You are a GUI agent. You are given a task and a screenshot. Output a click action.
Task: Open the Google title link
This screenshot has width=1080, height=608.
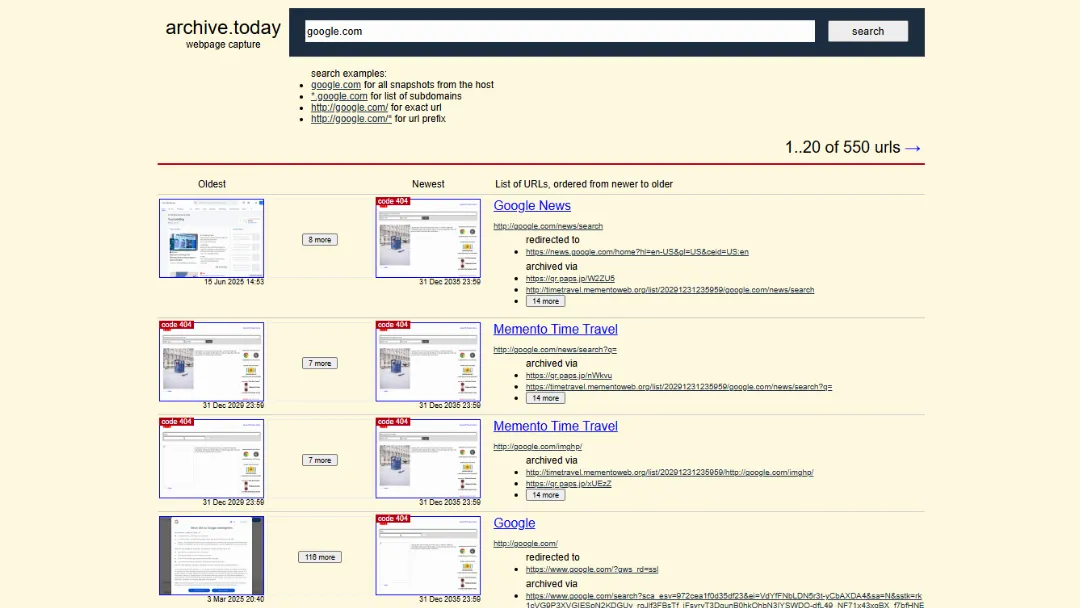(x=514, y=523)
